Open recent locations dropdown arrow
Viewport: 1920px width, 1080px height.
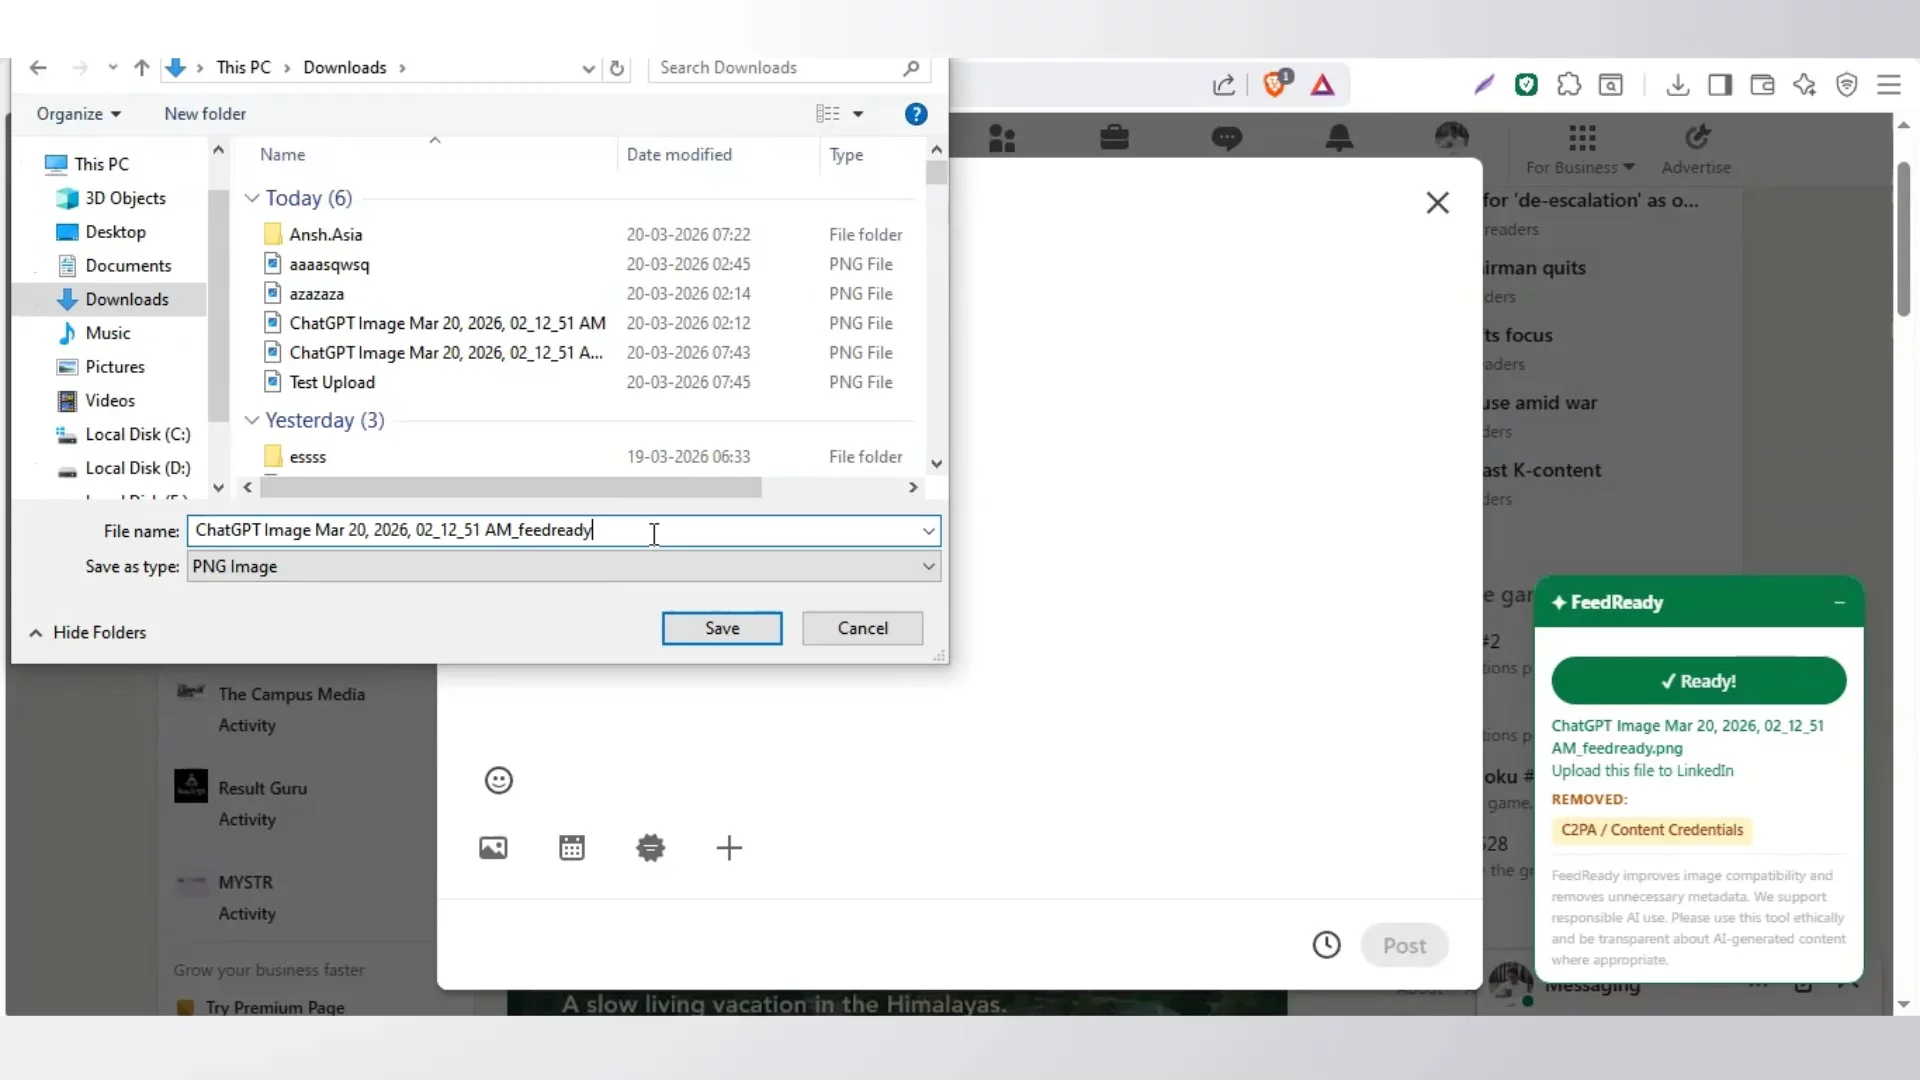point(112,68)
